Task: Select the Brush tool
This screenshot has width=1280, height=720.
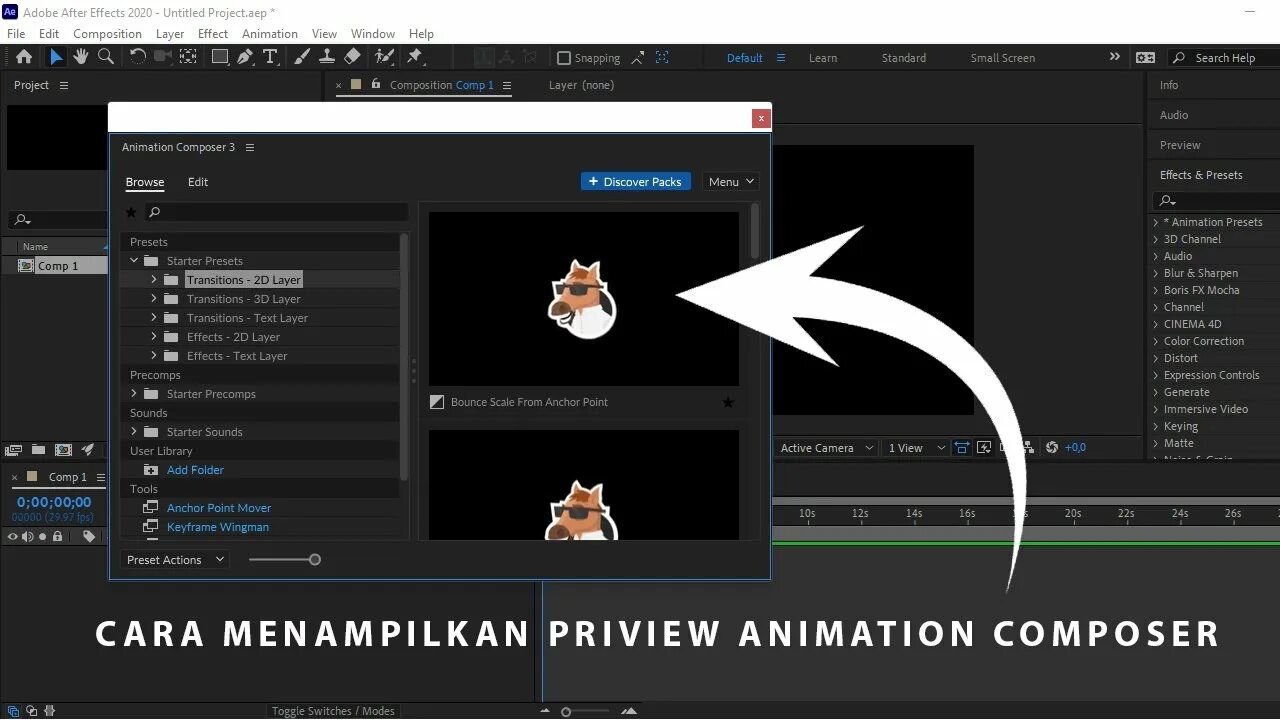Action: [302, 58]
